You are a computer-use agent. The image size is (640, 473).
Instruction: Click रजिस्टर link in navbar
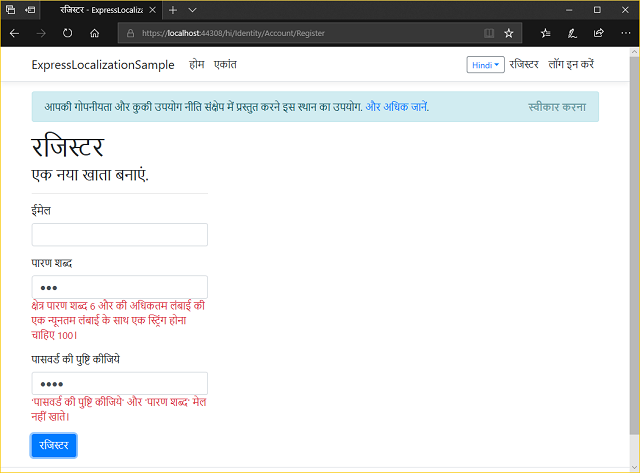click(524, 64)
